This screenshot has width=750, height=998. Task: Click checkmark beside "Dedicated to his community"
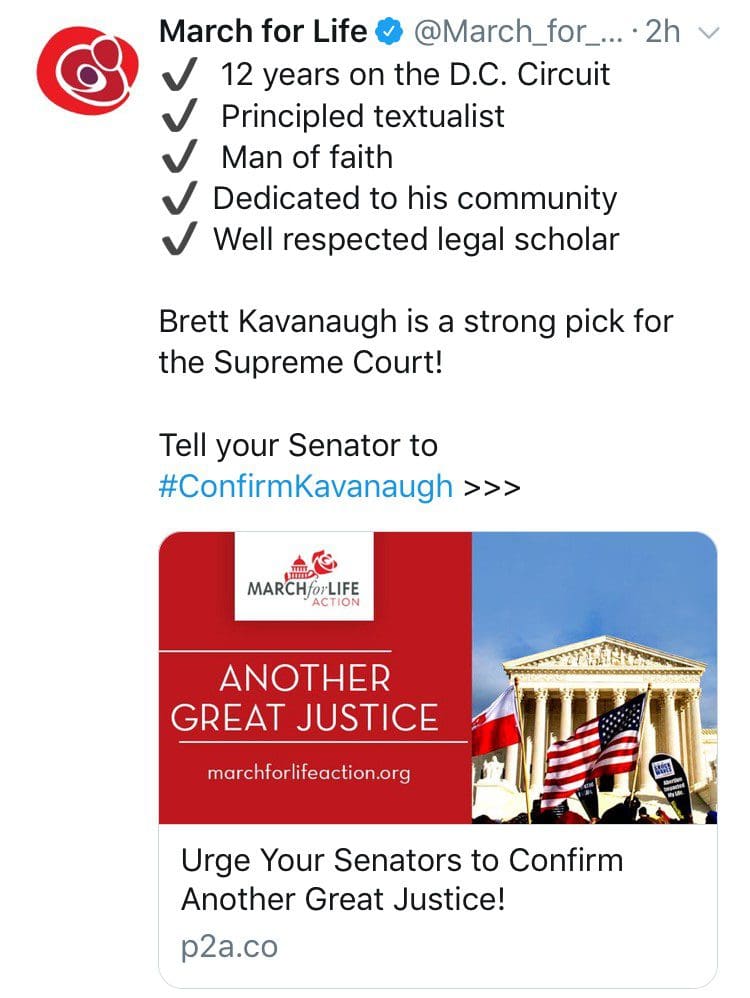(178, 199)
